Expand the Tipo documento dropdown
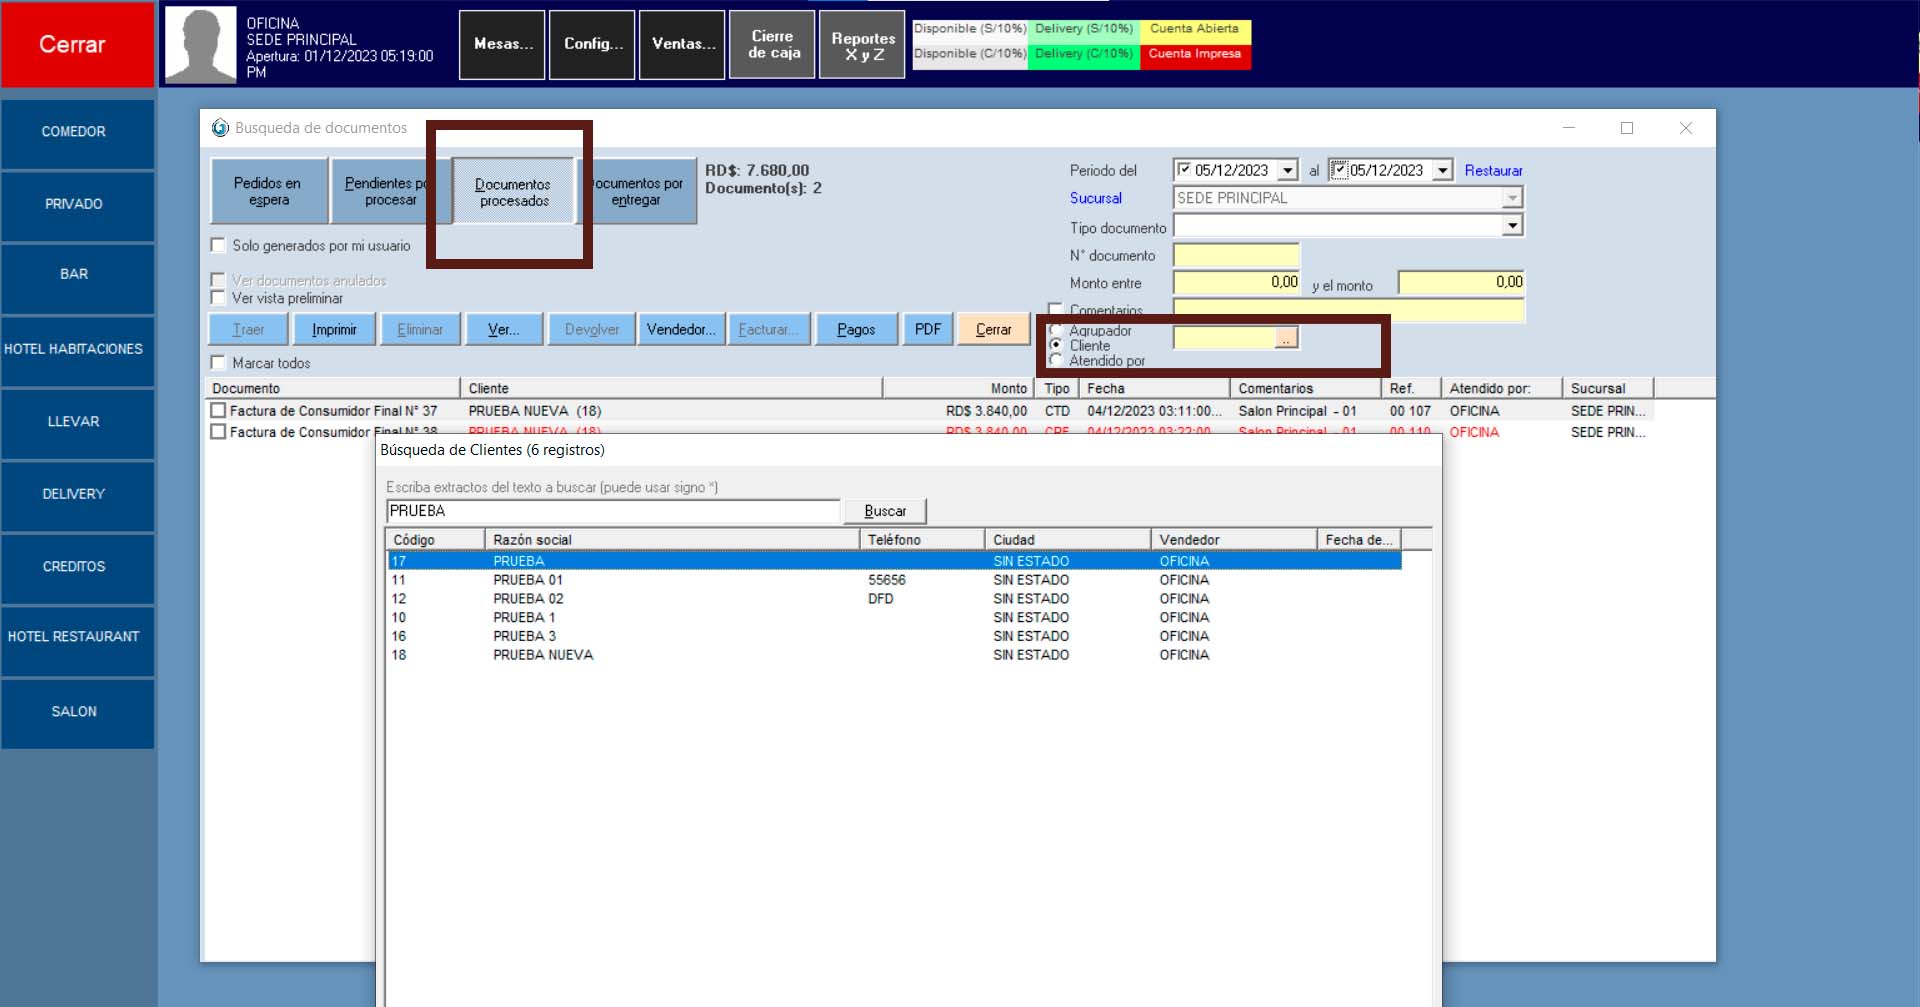 [x=1512, y=226]
